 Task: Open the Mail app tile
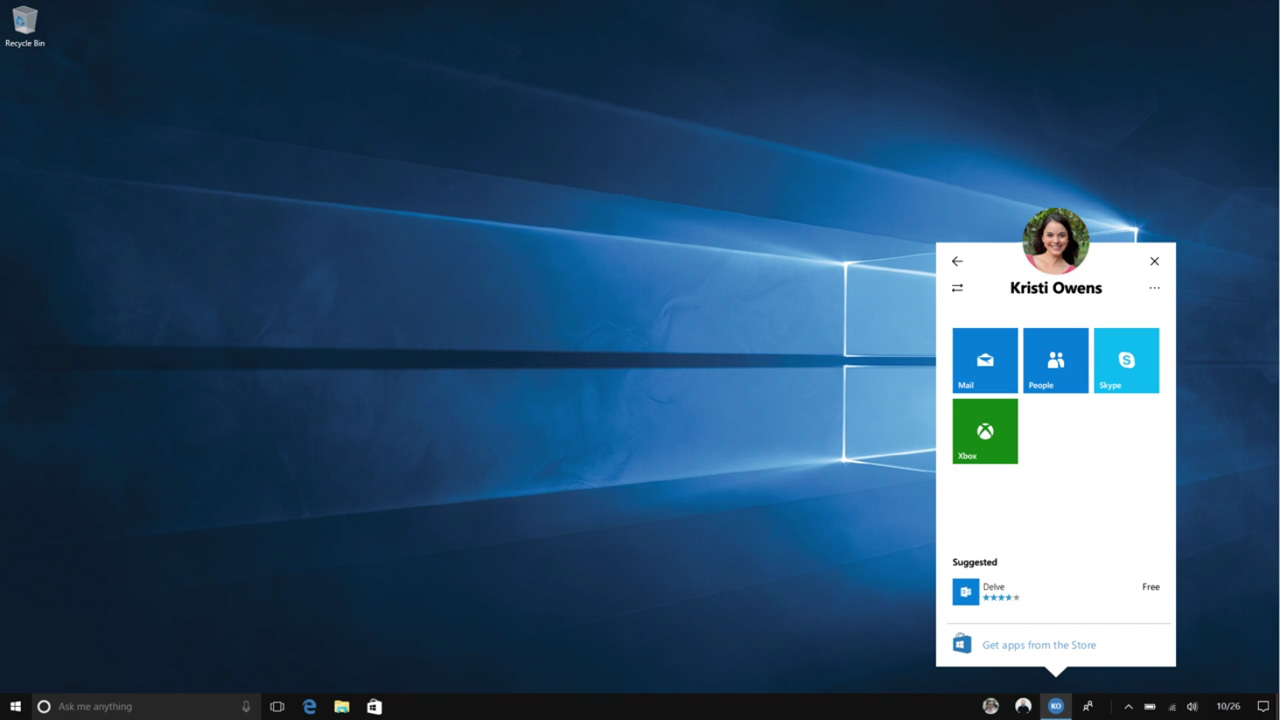coord(985,360)
